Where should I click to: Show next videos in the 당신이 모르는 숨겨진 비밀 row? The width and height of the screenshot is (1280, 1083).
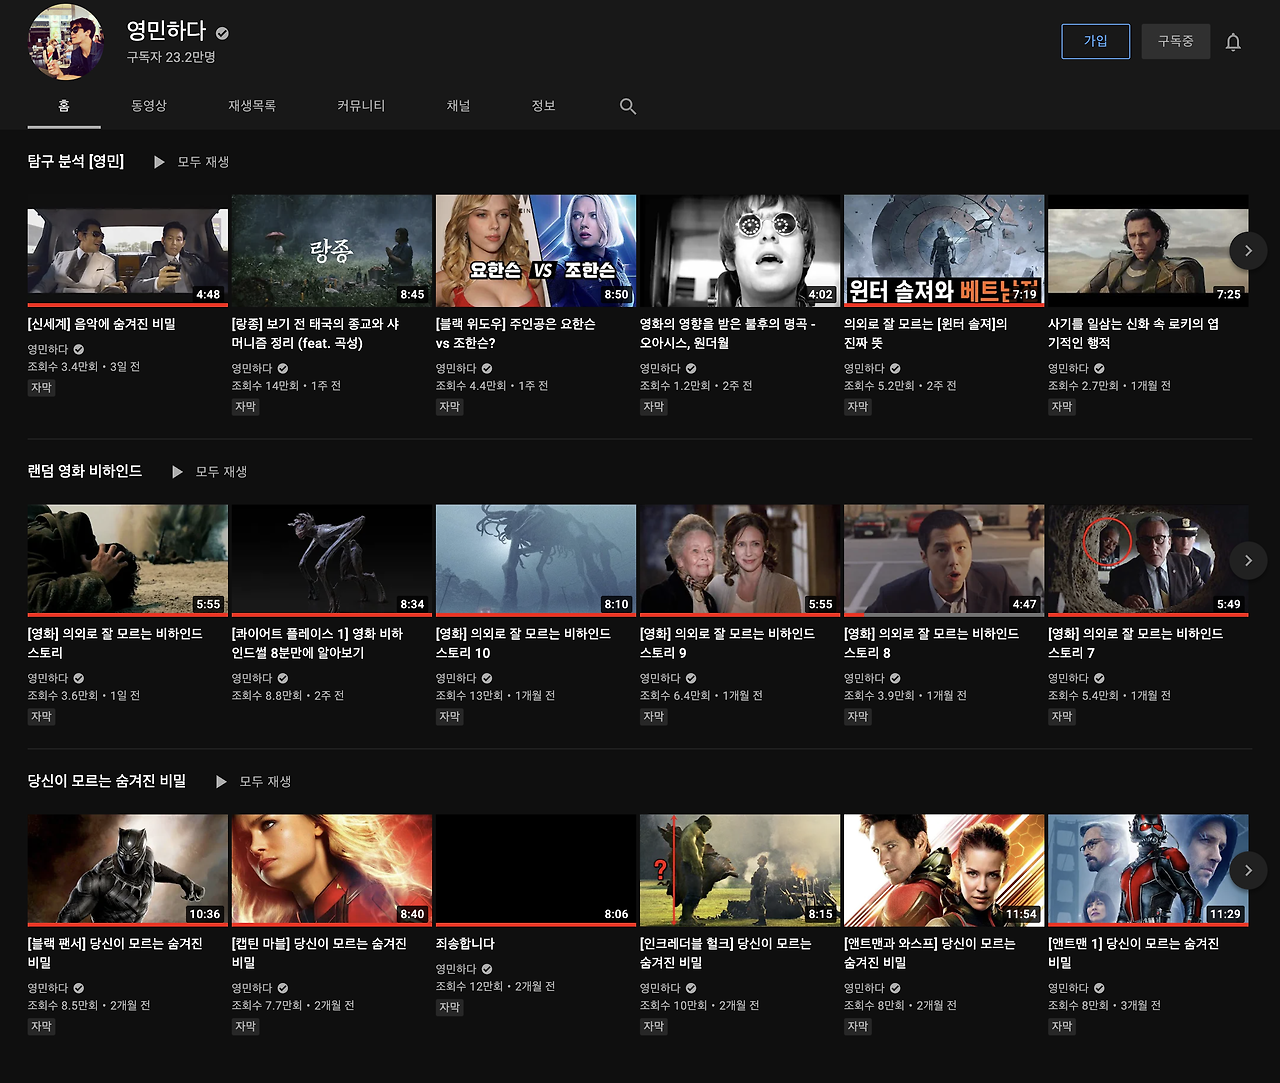pos(1248,871)
